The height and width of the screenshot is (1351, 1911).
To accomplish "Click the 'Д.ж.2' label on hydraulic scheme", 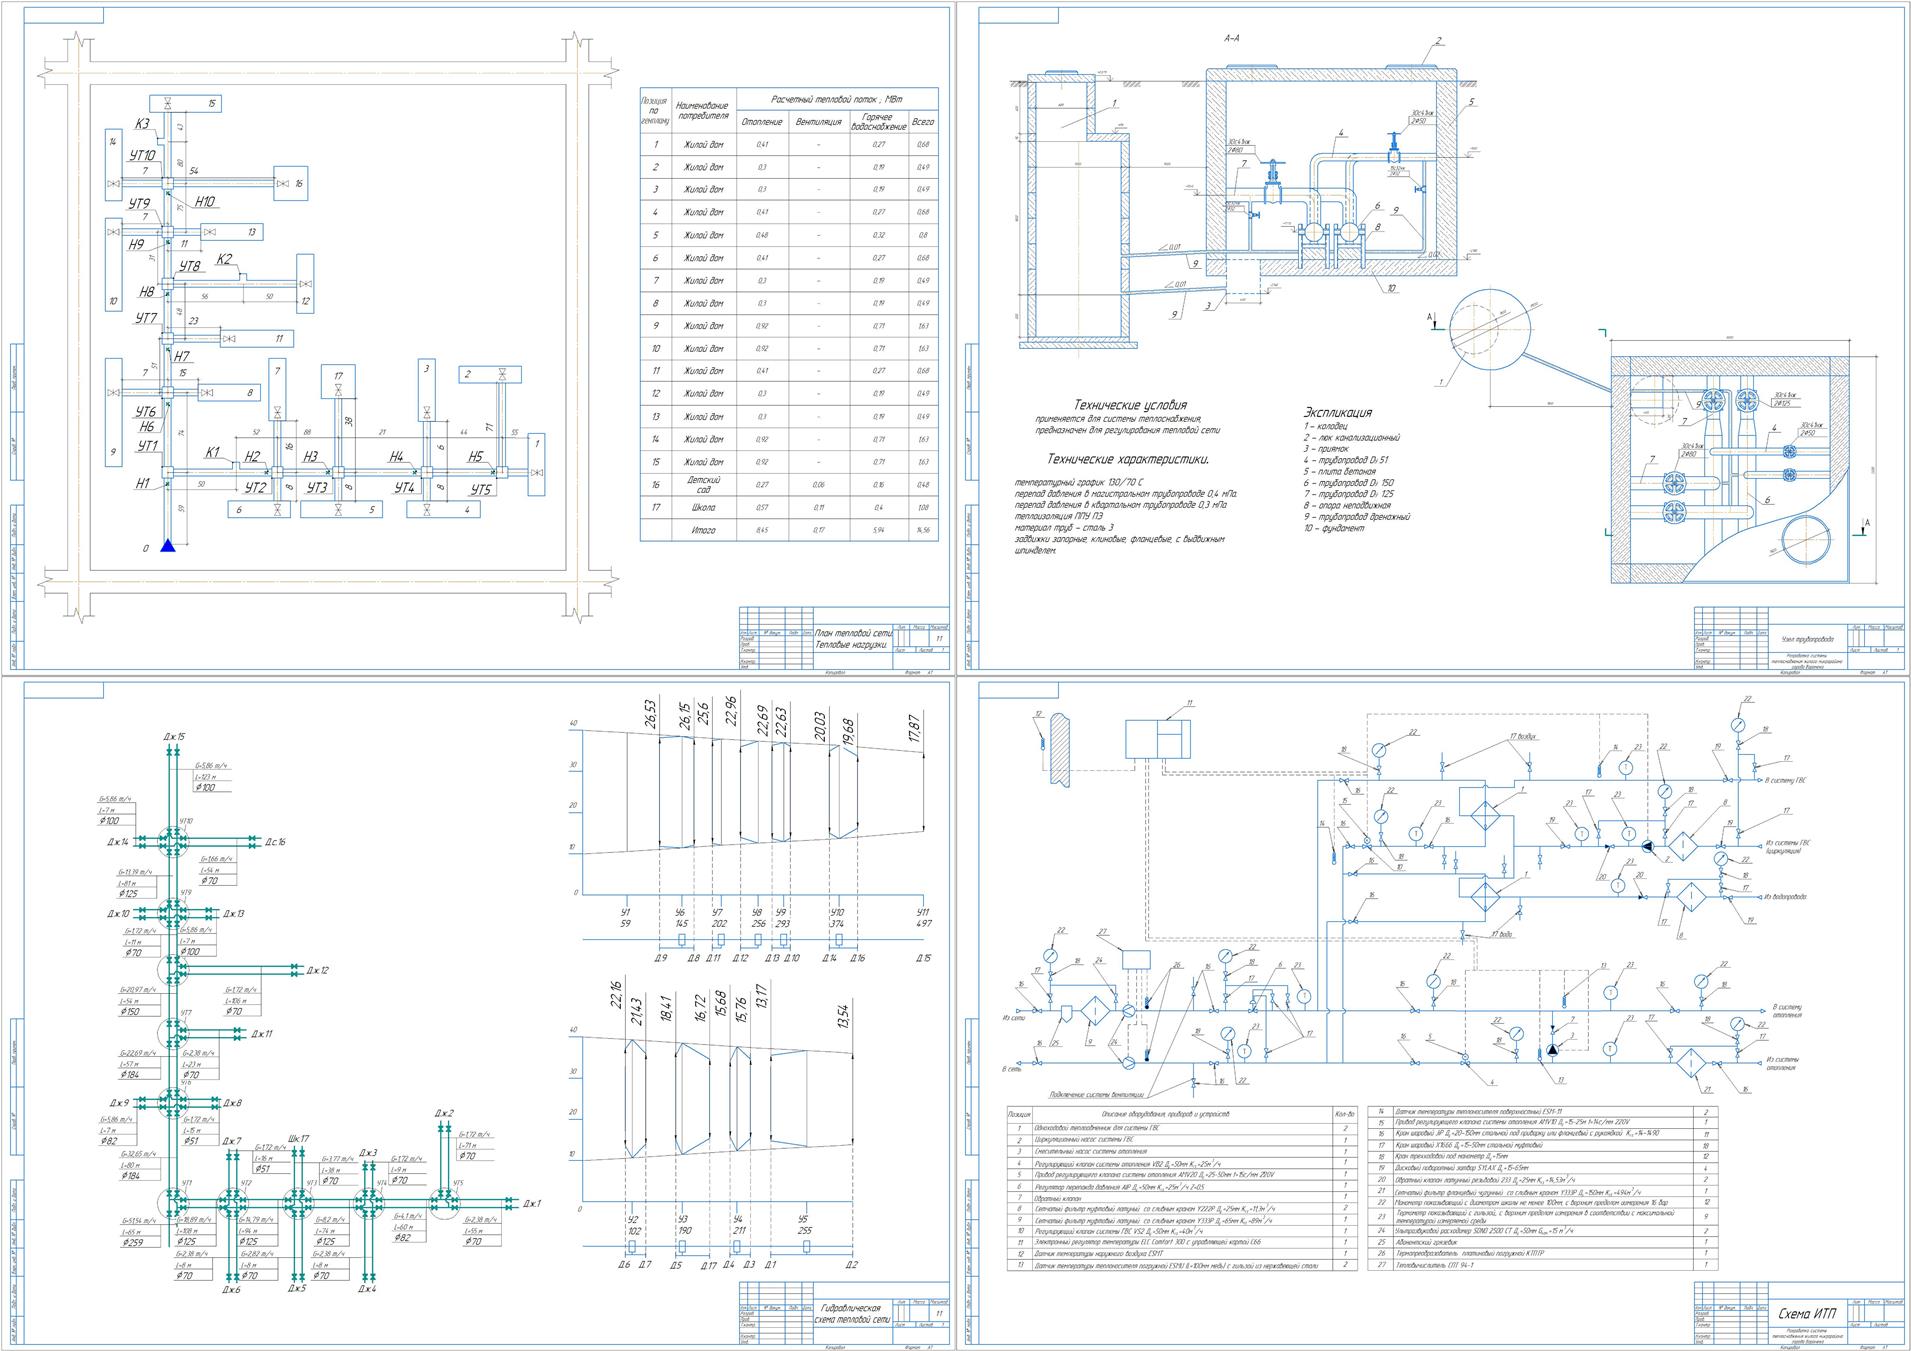I will point(444,1113).
